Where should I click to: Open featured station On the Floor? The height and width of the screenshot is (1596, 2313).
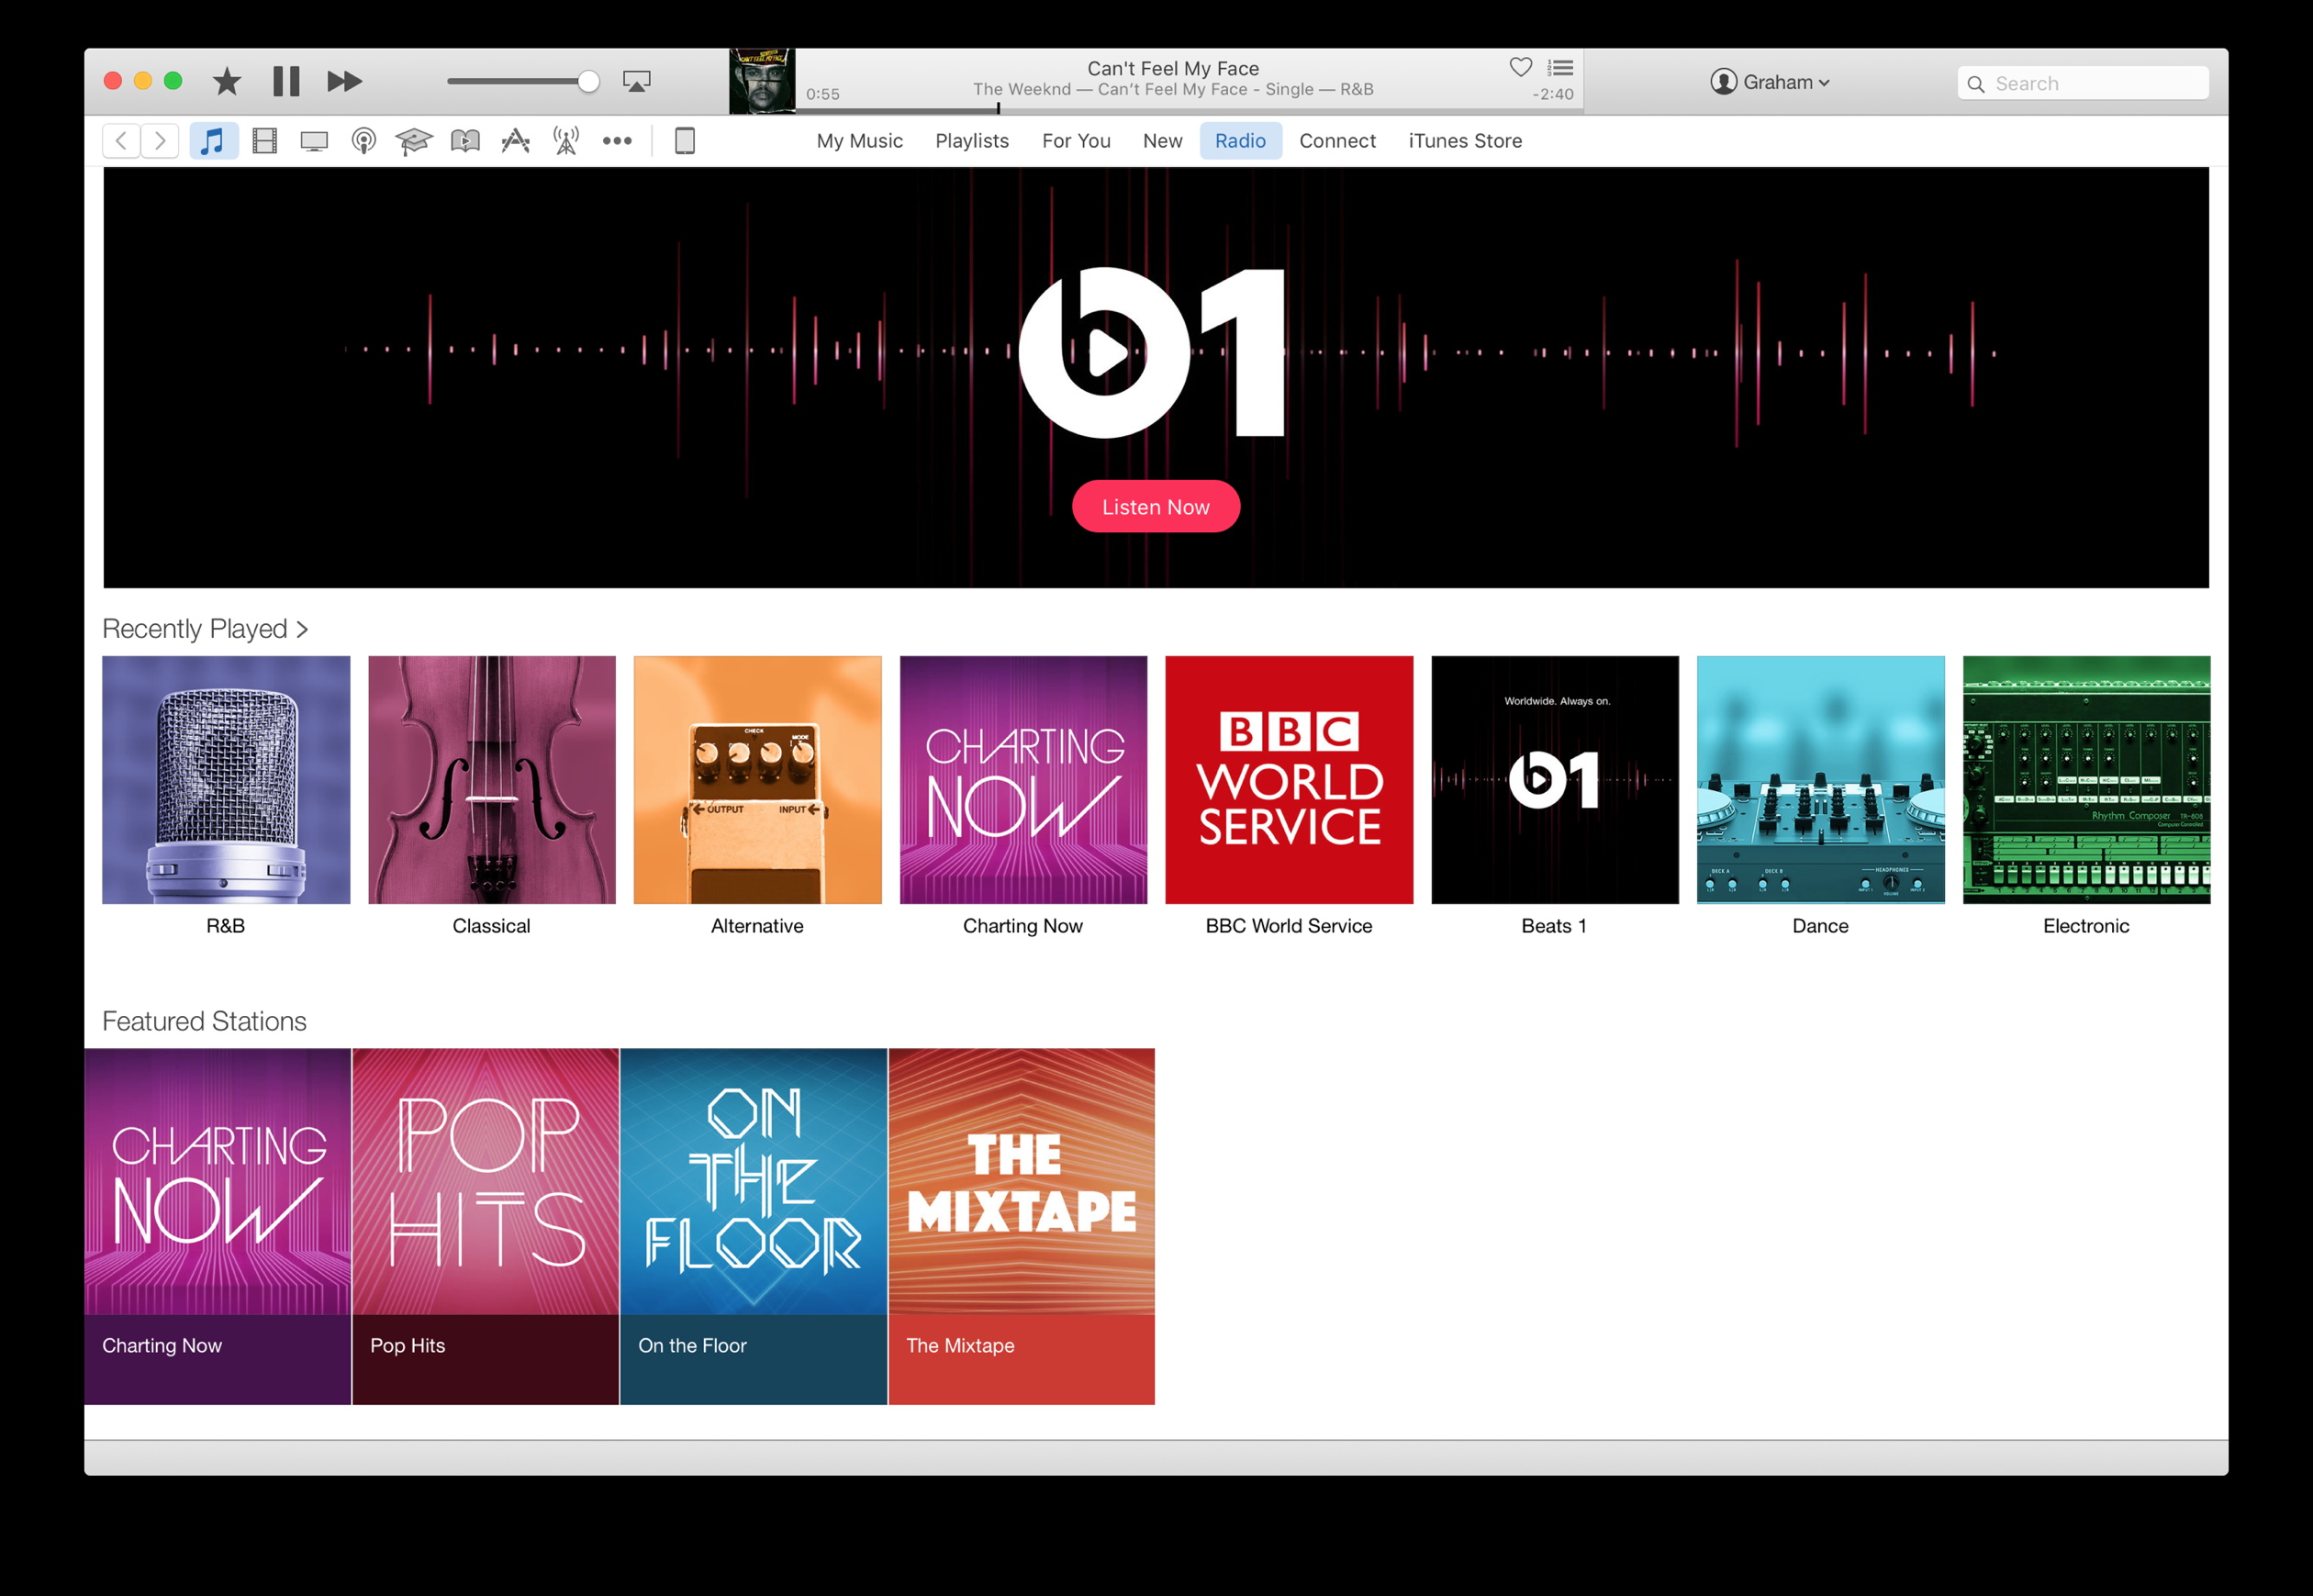click(x=754, y=1227)
